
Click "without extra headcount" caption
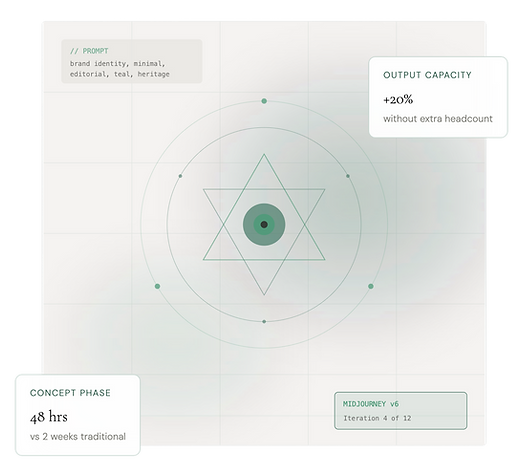coord(438,119)
